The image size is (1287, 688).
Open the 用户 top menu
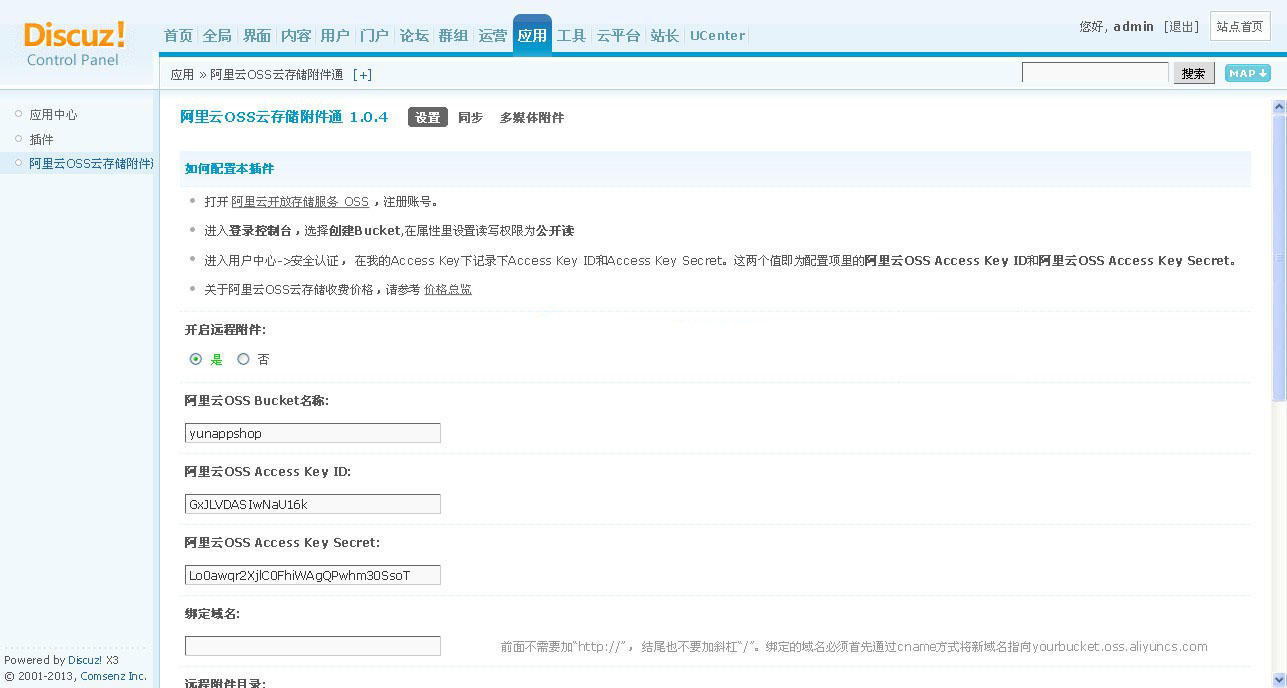tap(335, 36)
